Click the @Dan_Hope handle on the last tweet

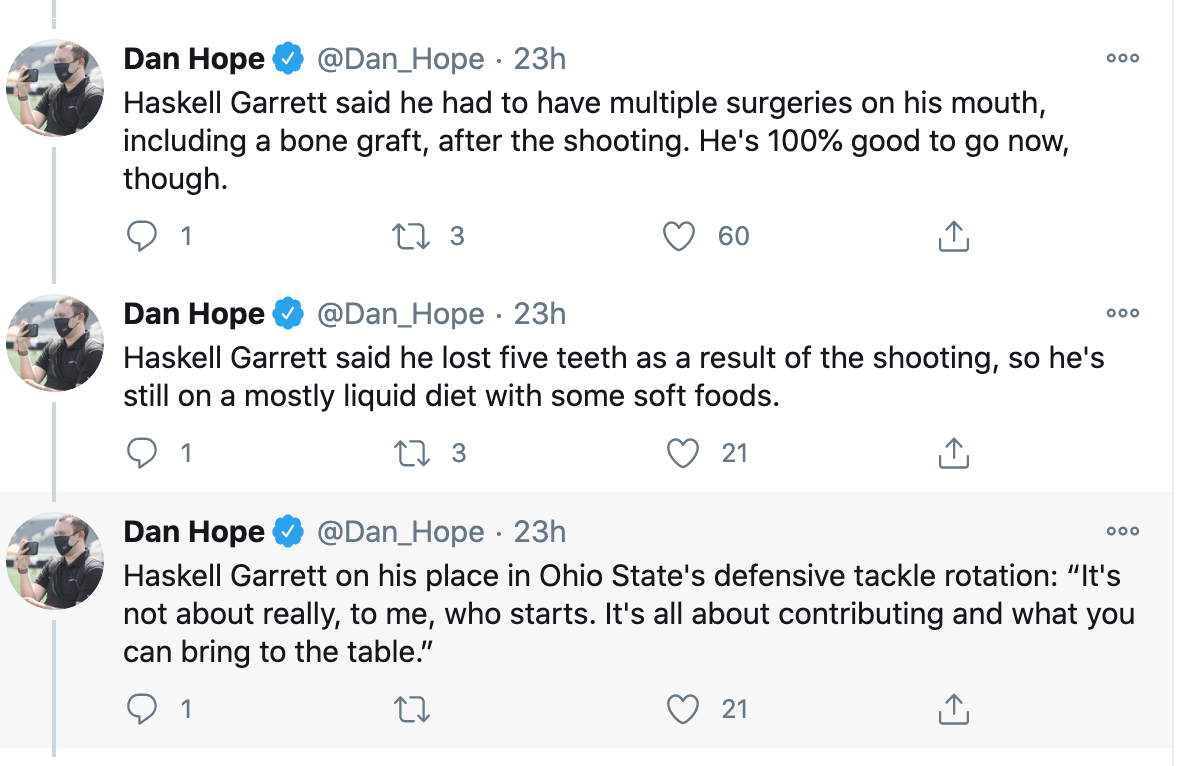pos(402,532)
